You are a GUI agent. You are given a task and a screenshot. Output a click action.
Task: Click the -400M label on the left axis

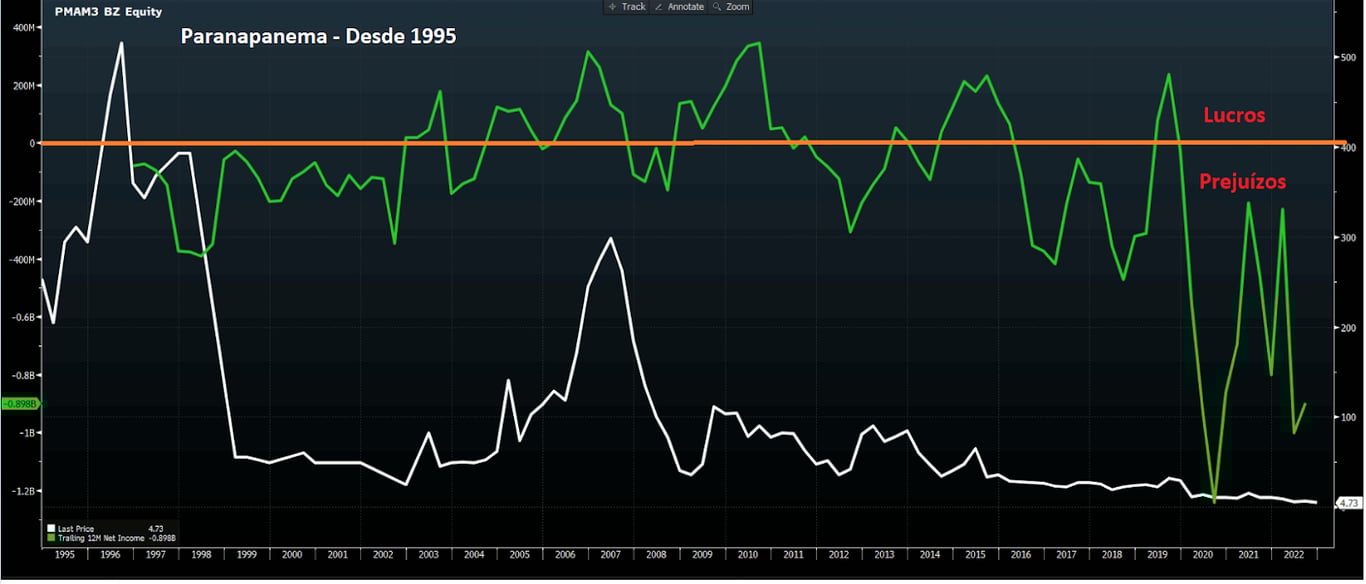[22, 259]
